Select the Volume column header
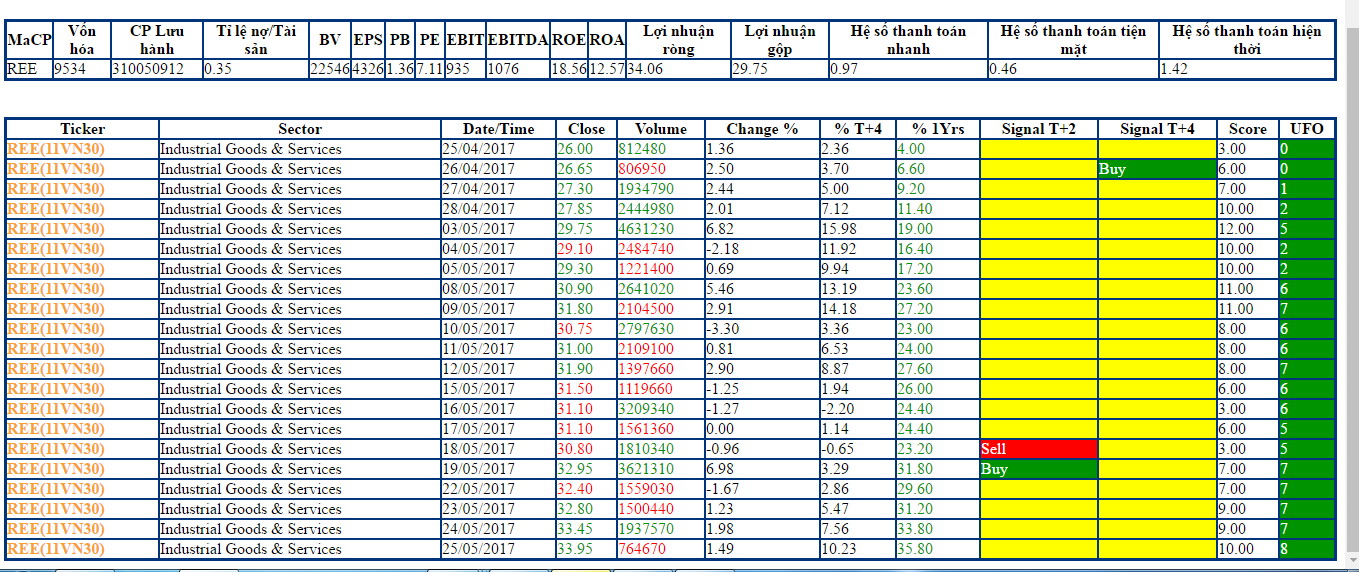The height and width of the screenshot is (572, 1359). point(661,129)
